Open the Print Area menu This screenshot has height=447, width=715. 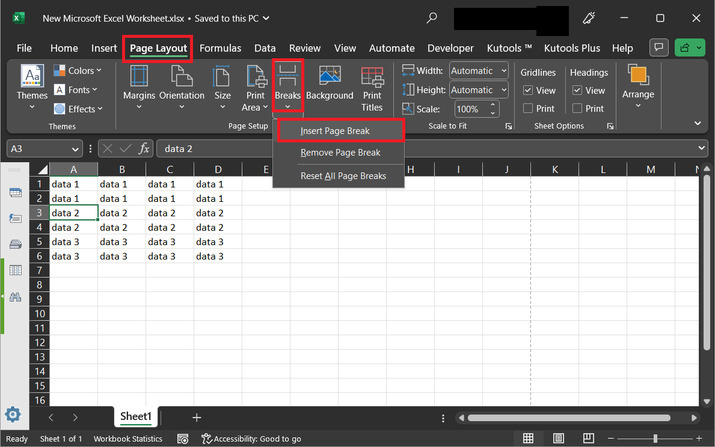pos(255,88)
